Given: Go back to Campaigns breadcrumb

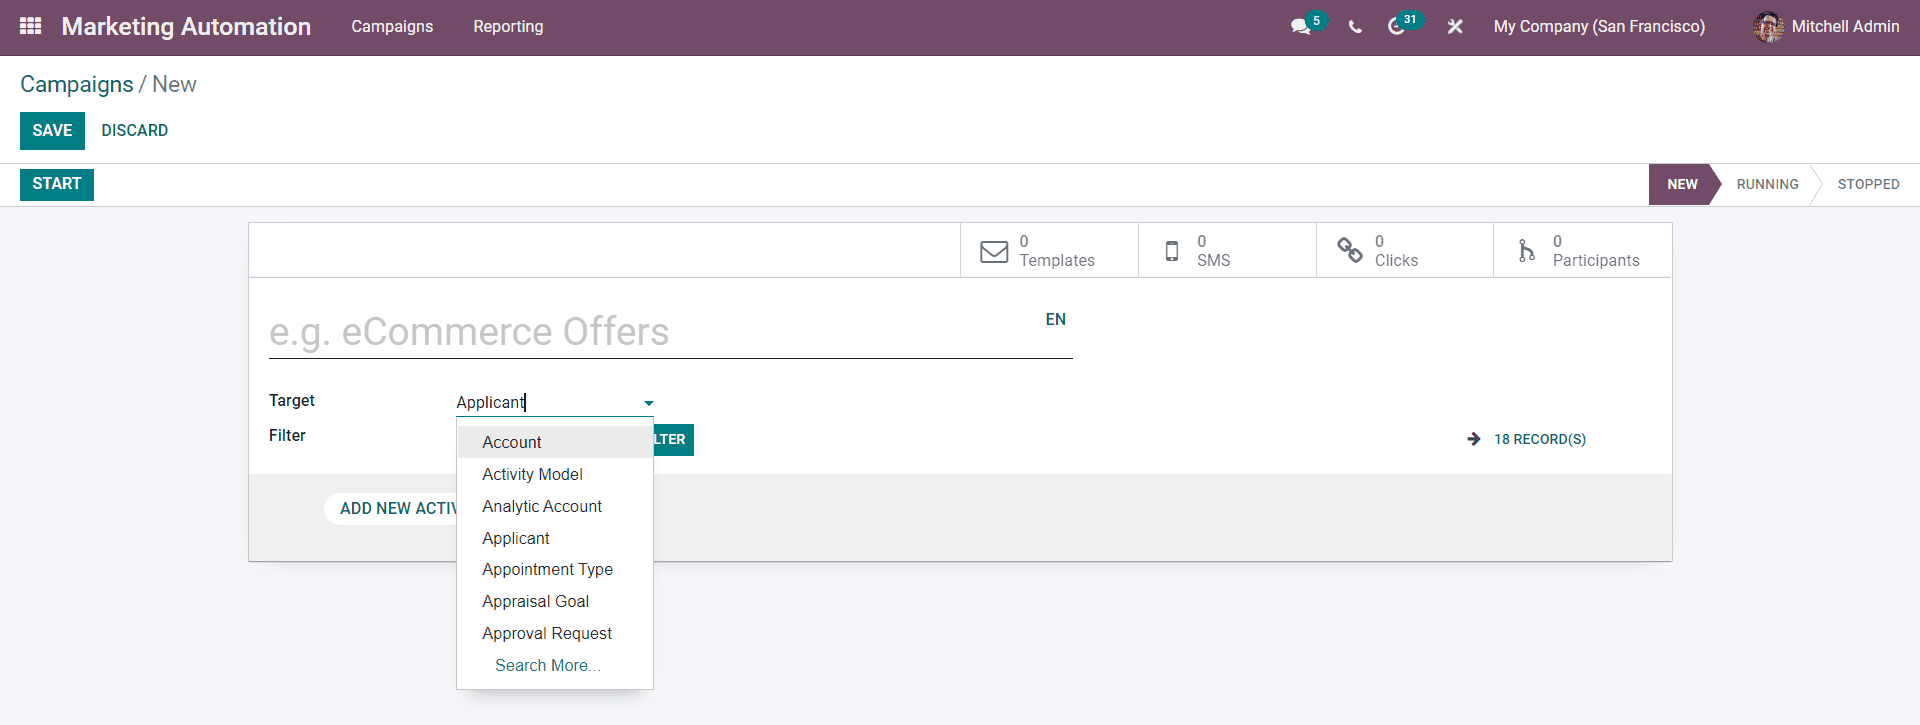Looking at the screenshot, I should [77, 85].
